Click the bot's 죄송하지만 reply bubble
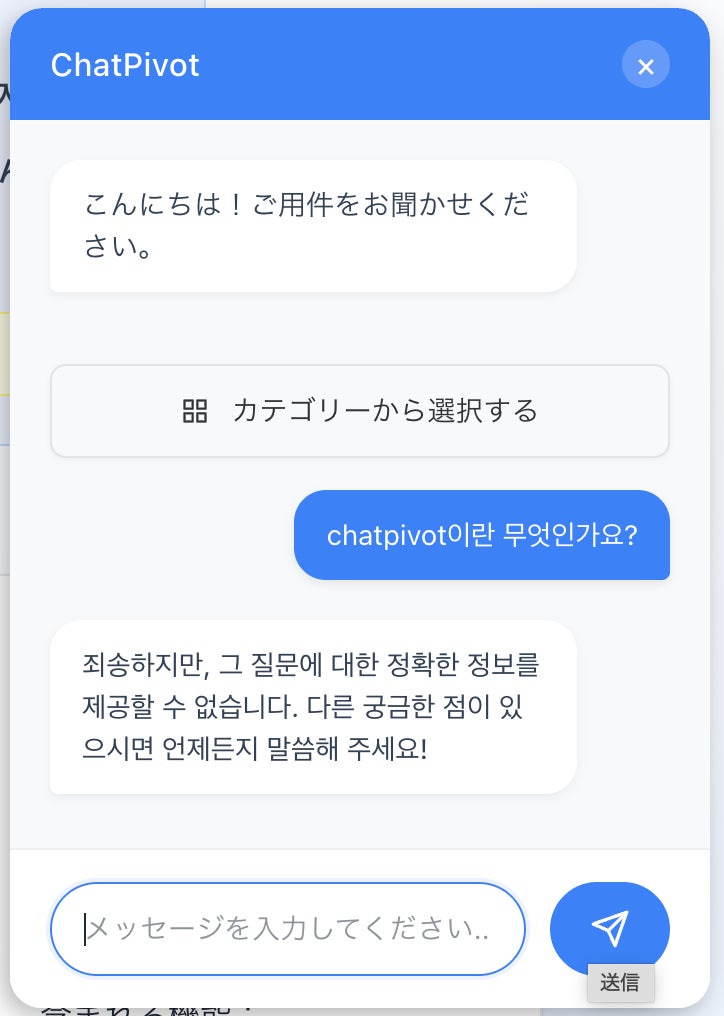 click(313, 707)
